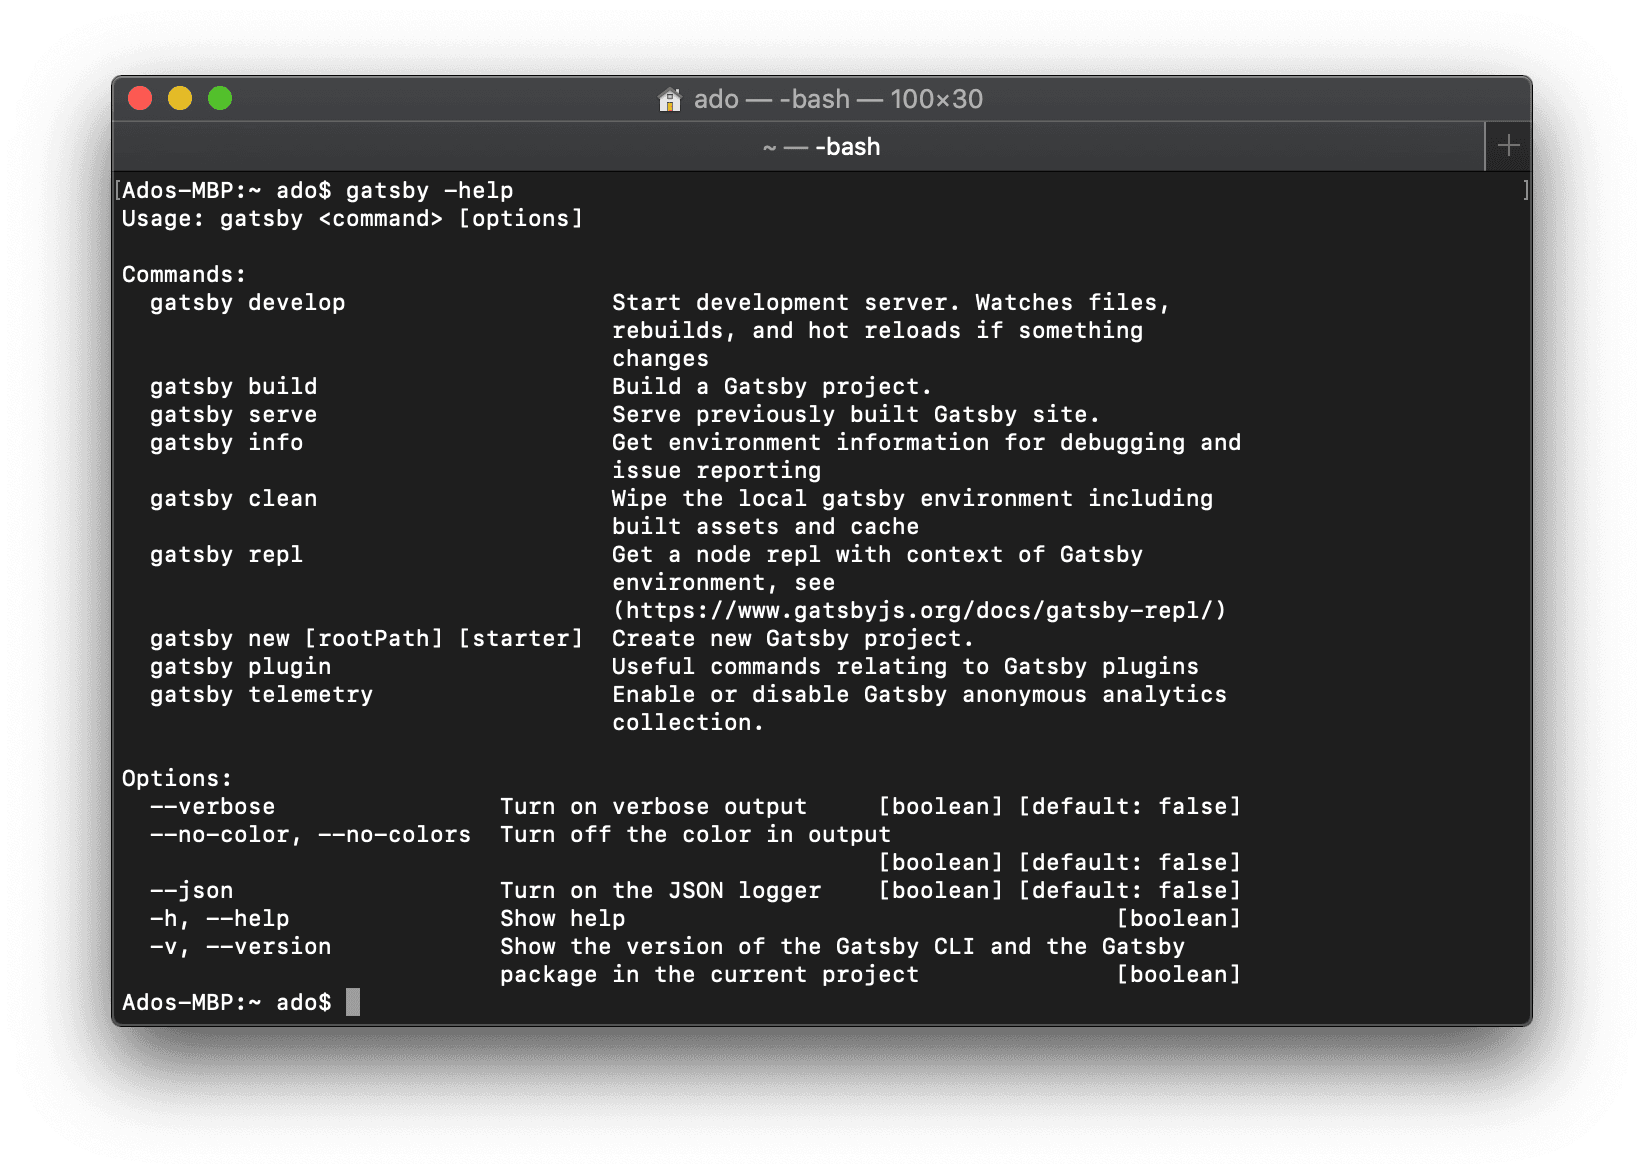The width and height of the screenshot is (1644, 1174).
Task: Click 'Show the version of the Gatsby CLI' line
Action: (842, 946)
